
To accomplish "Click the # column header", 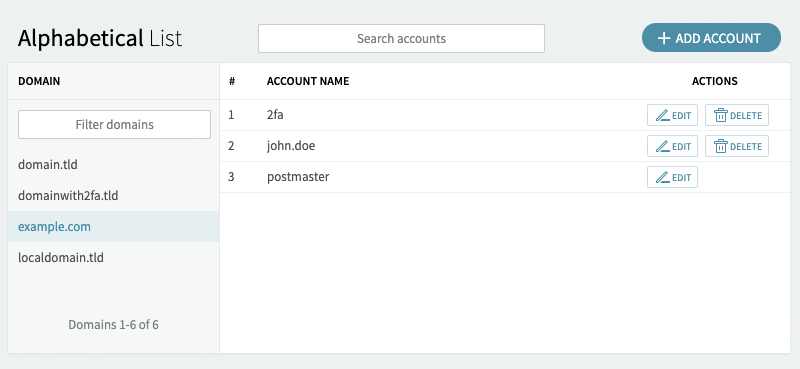I will 232,81.
